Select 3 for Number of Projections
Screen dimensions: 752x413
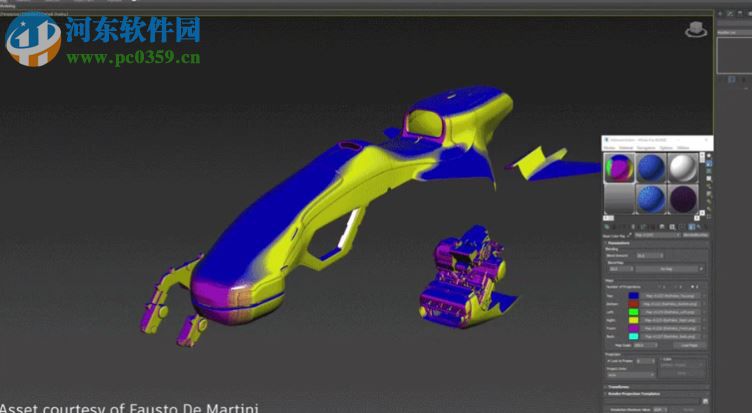[676, 286]
